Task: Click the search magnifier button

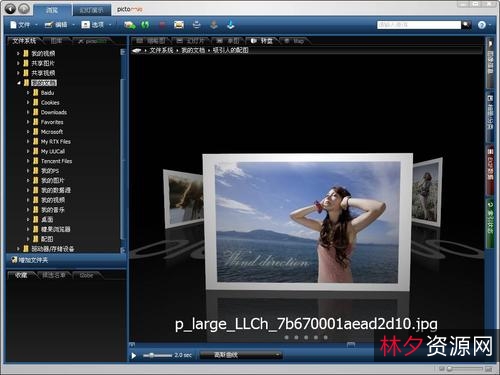Action: click(466, 25)
